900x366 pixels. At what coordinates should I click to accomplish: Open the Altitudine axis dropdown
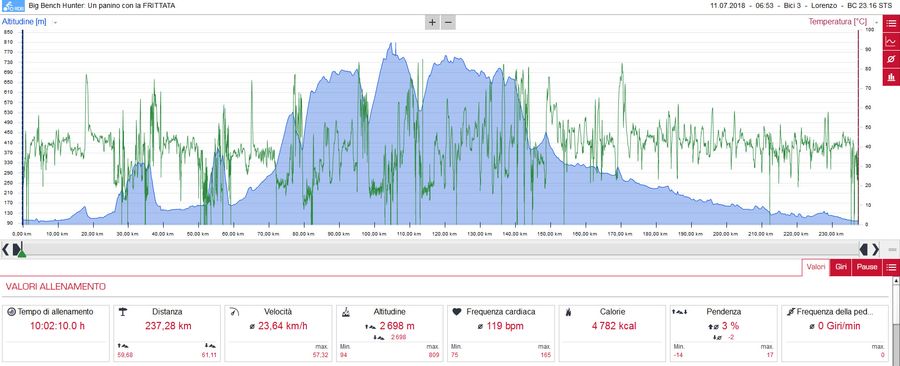point(55,23)
